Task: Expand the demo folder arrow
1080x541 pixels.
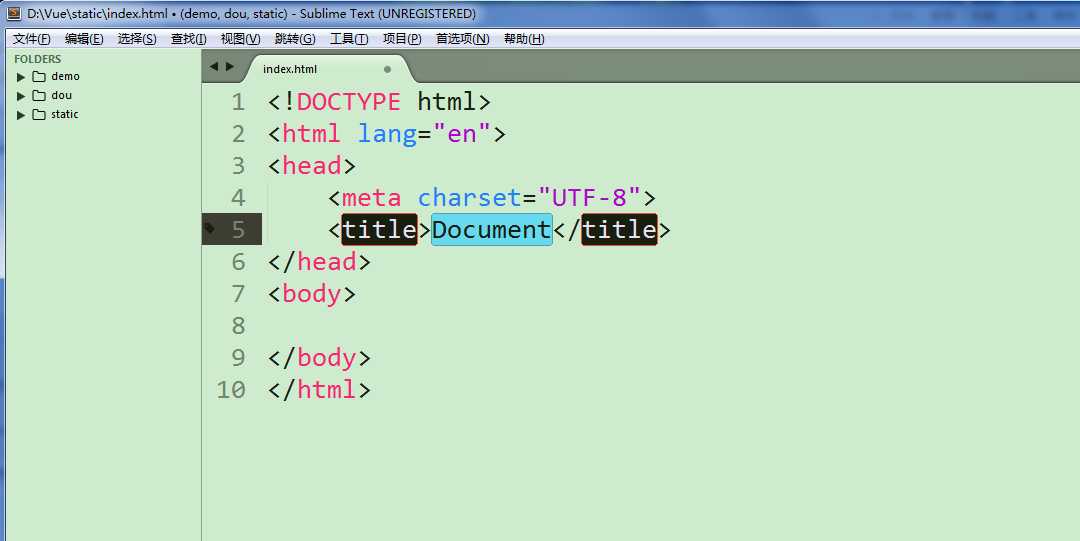Action: click(21, 76)
